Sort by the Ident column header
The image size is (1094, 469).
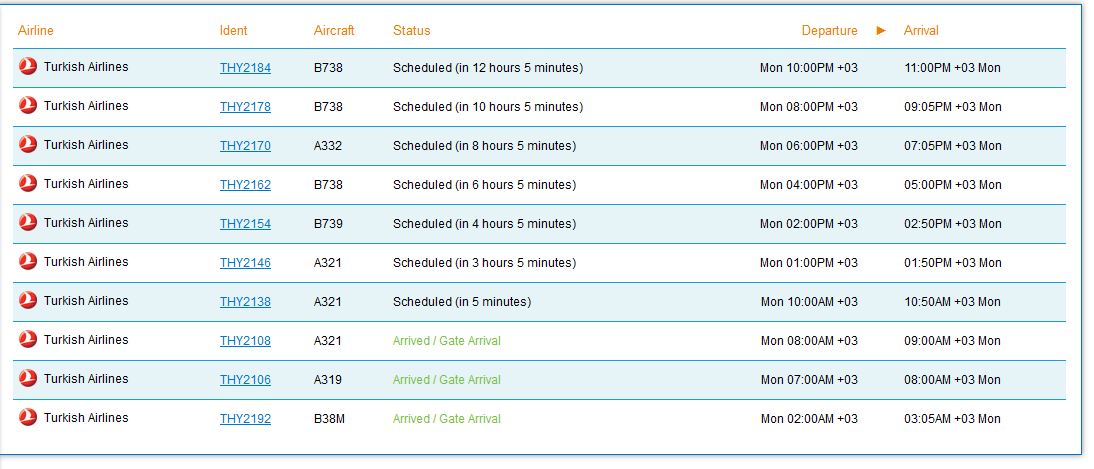pos(233,31)
